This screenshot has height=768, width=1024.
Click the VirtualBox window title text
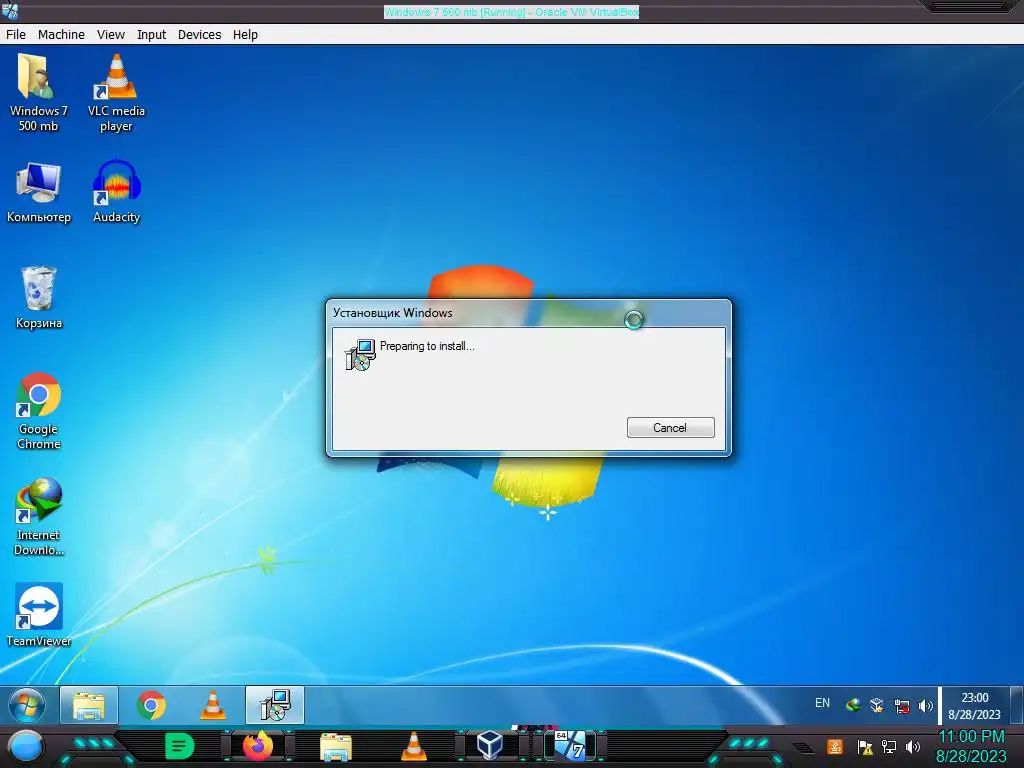[x=511, y=12]
